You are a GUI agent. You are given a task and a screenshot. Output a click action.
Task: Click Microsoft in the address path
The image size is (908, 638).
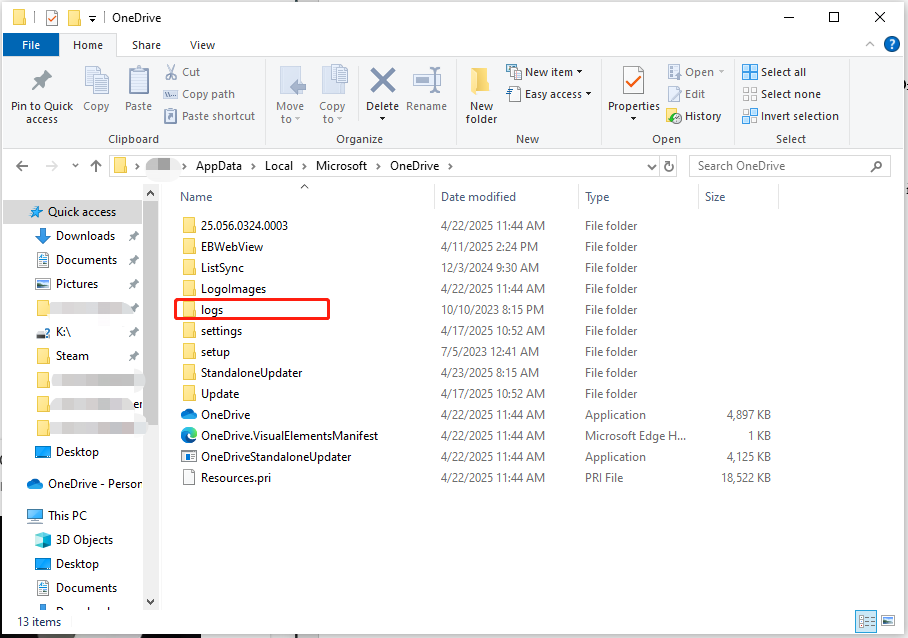click(341, 166)
